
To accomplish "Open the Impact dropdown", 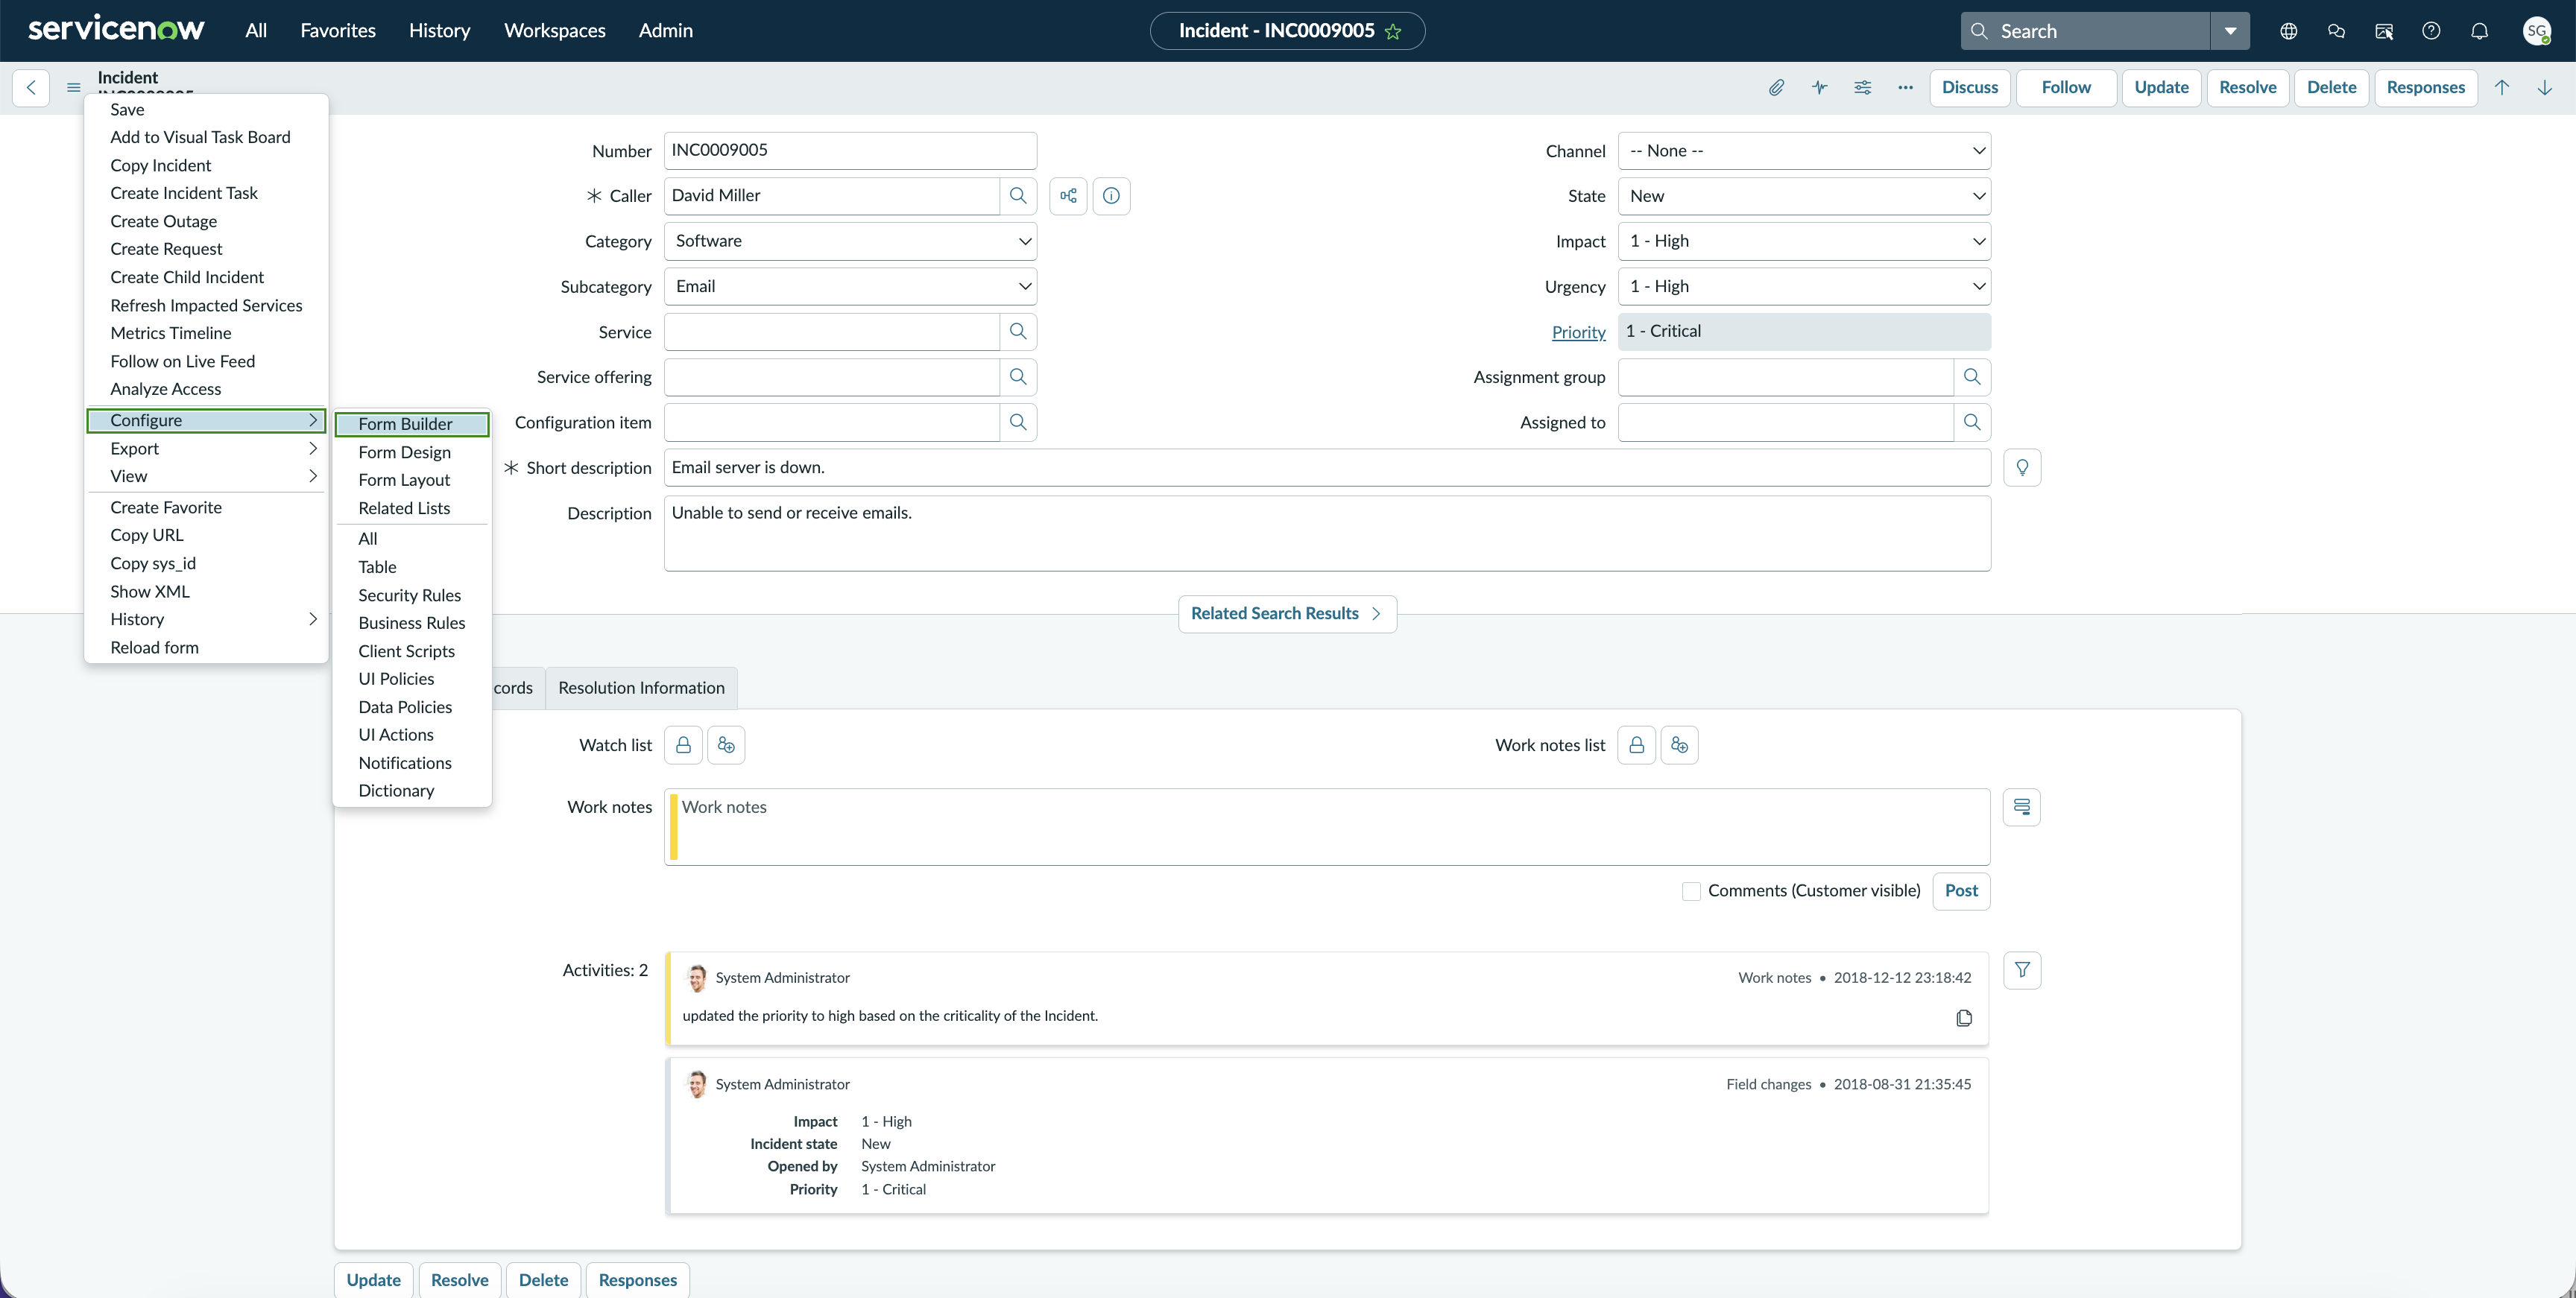I will (1804, 241).
